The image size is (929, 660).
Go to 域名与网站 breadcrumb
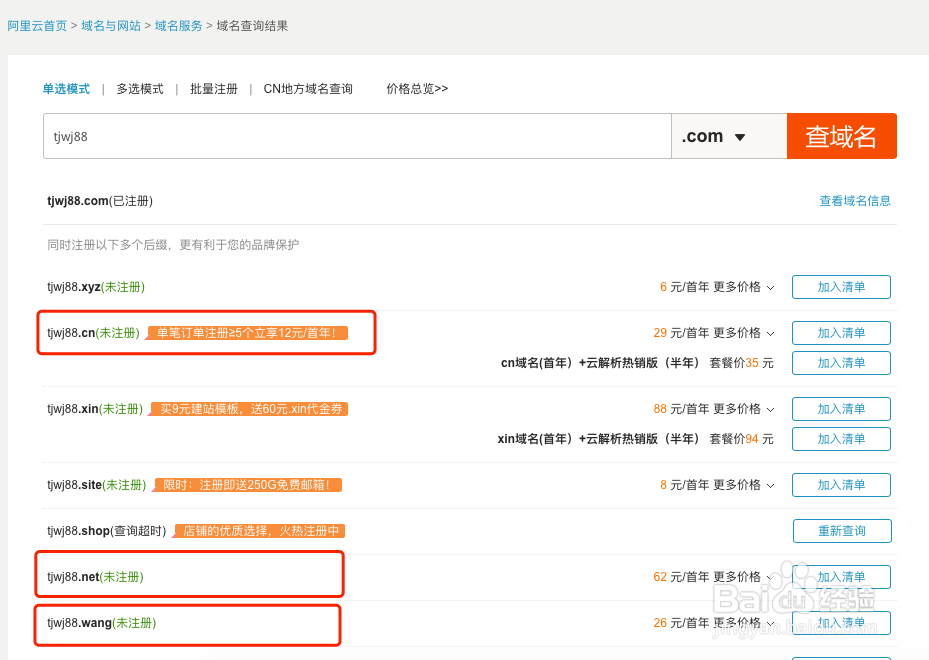tap(111, 26)
